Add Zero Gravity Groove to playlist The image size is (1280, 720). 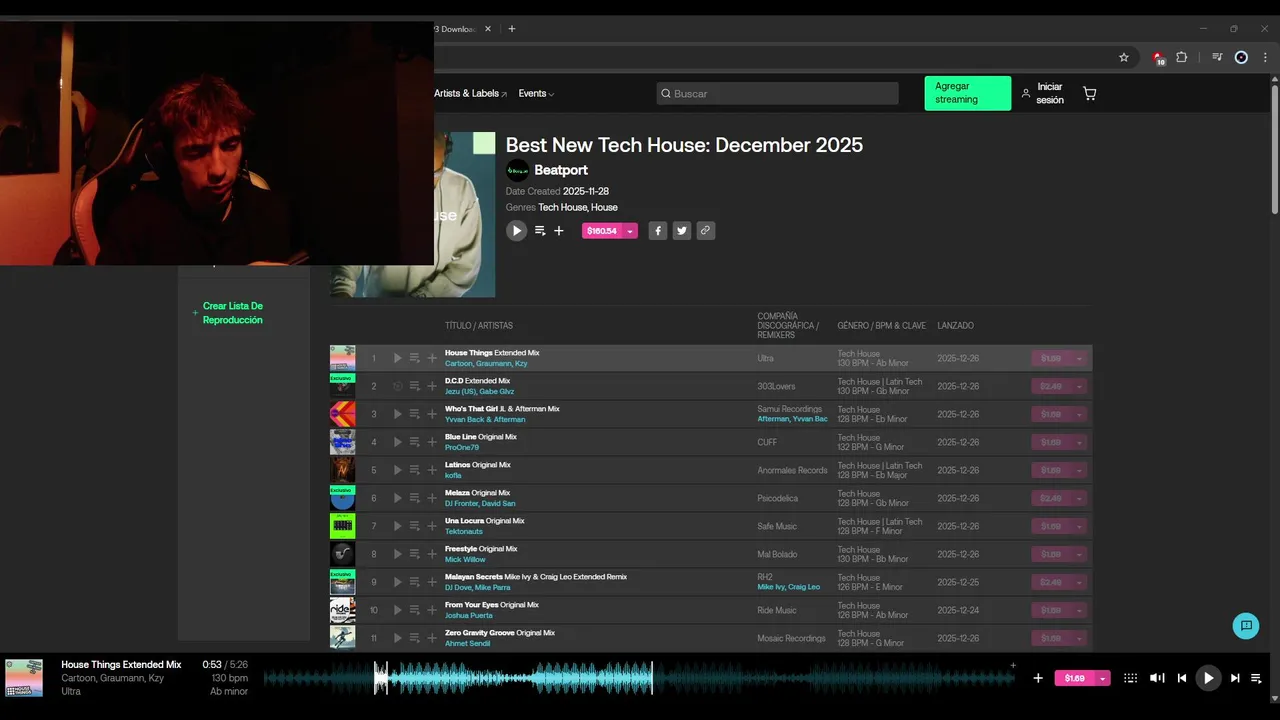pos(432,638)
